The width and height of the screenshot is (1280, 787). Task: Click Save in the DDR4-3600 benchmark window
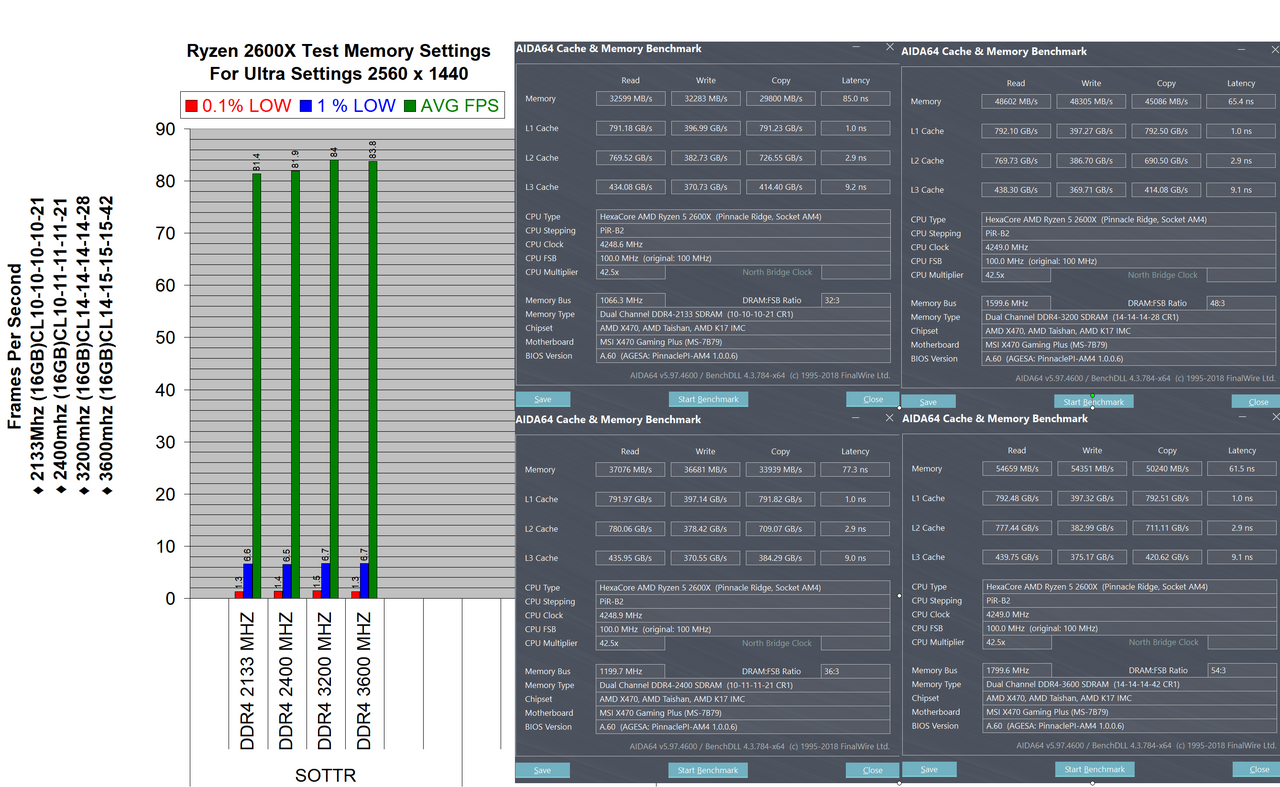[x=929, y=769]
